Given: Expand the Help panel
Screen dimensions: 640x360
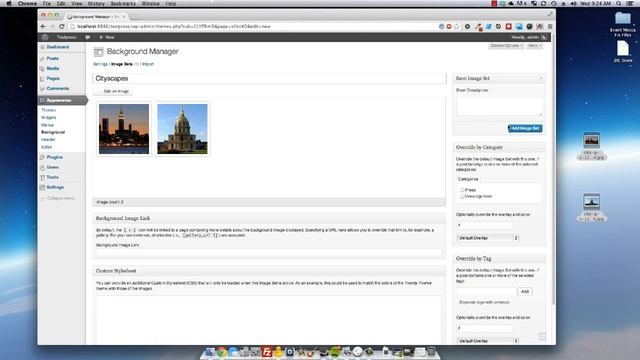Looking at the screenshot, I should (534, 46).
